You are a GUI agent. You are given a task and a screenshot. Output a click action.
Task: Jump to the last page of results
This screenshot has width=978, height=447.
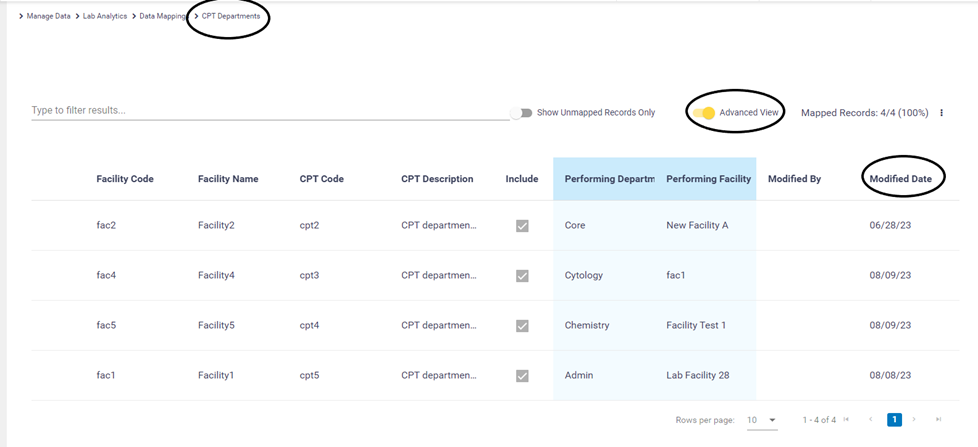[938, 420]
